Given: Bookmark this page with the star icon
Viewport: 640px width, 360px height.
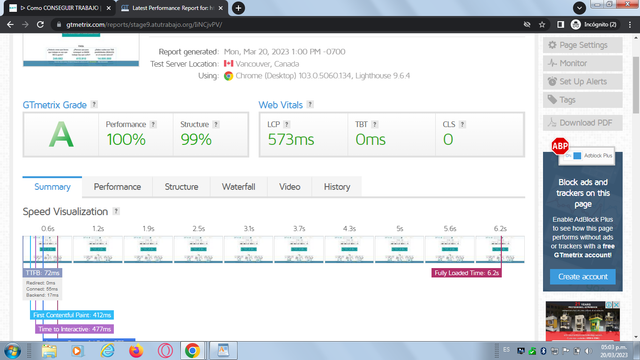Looking at the screenshot, I should click(542, 24).
